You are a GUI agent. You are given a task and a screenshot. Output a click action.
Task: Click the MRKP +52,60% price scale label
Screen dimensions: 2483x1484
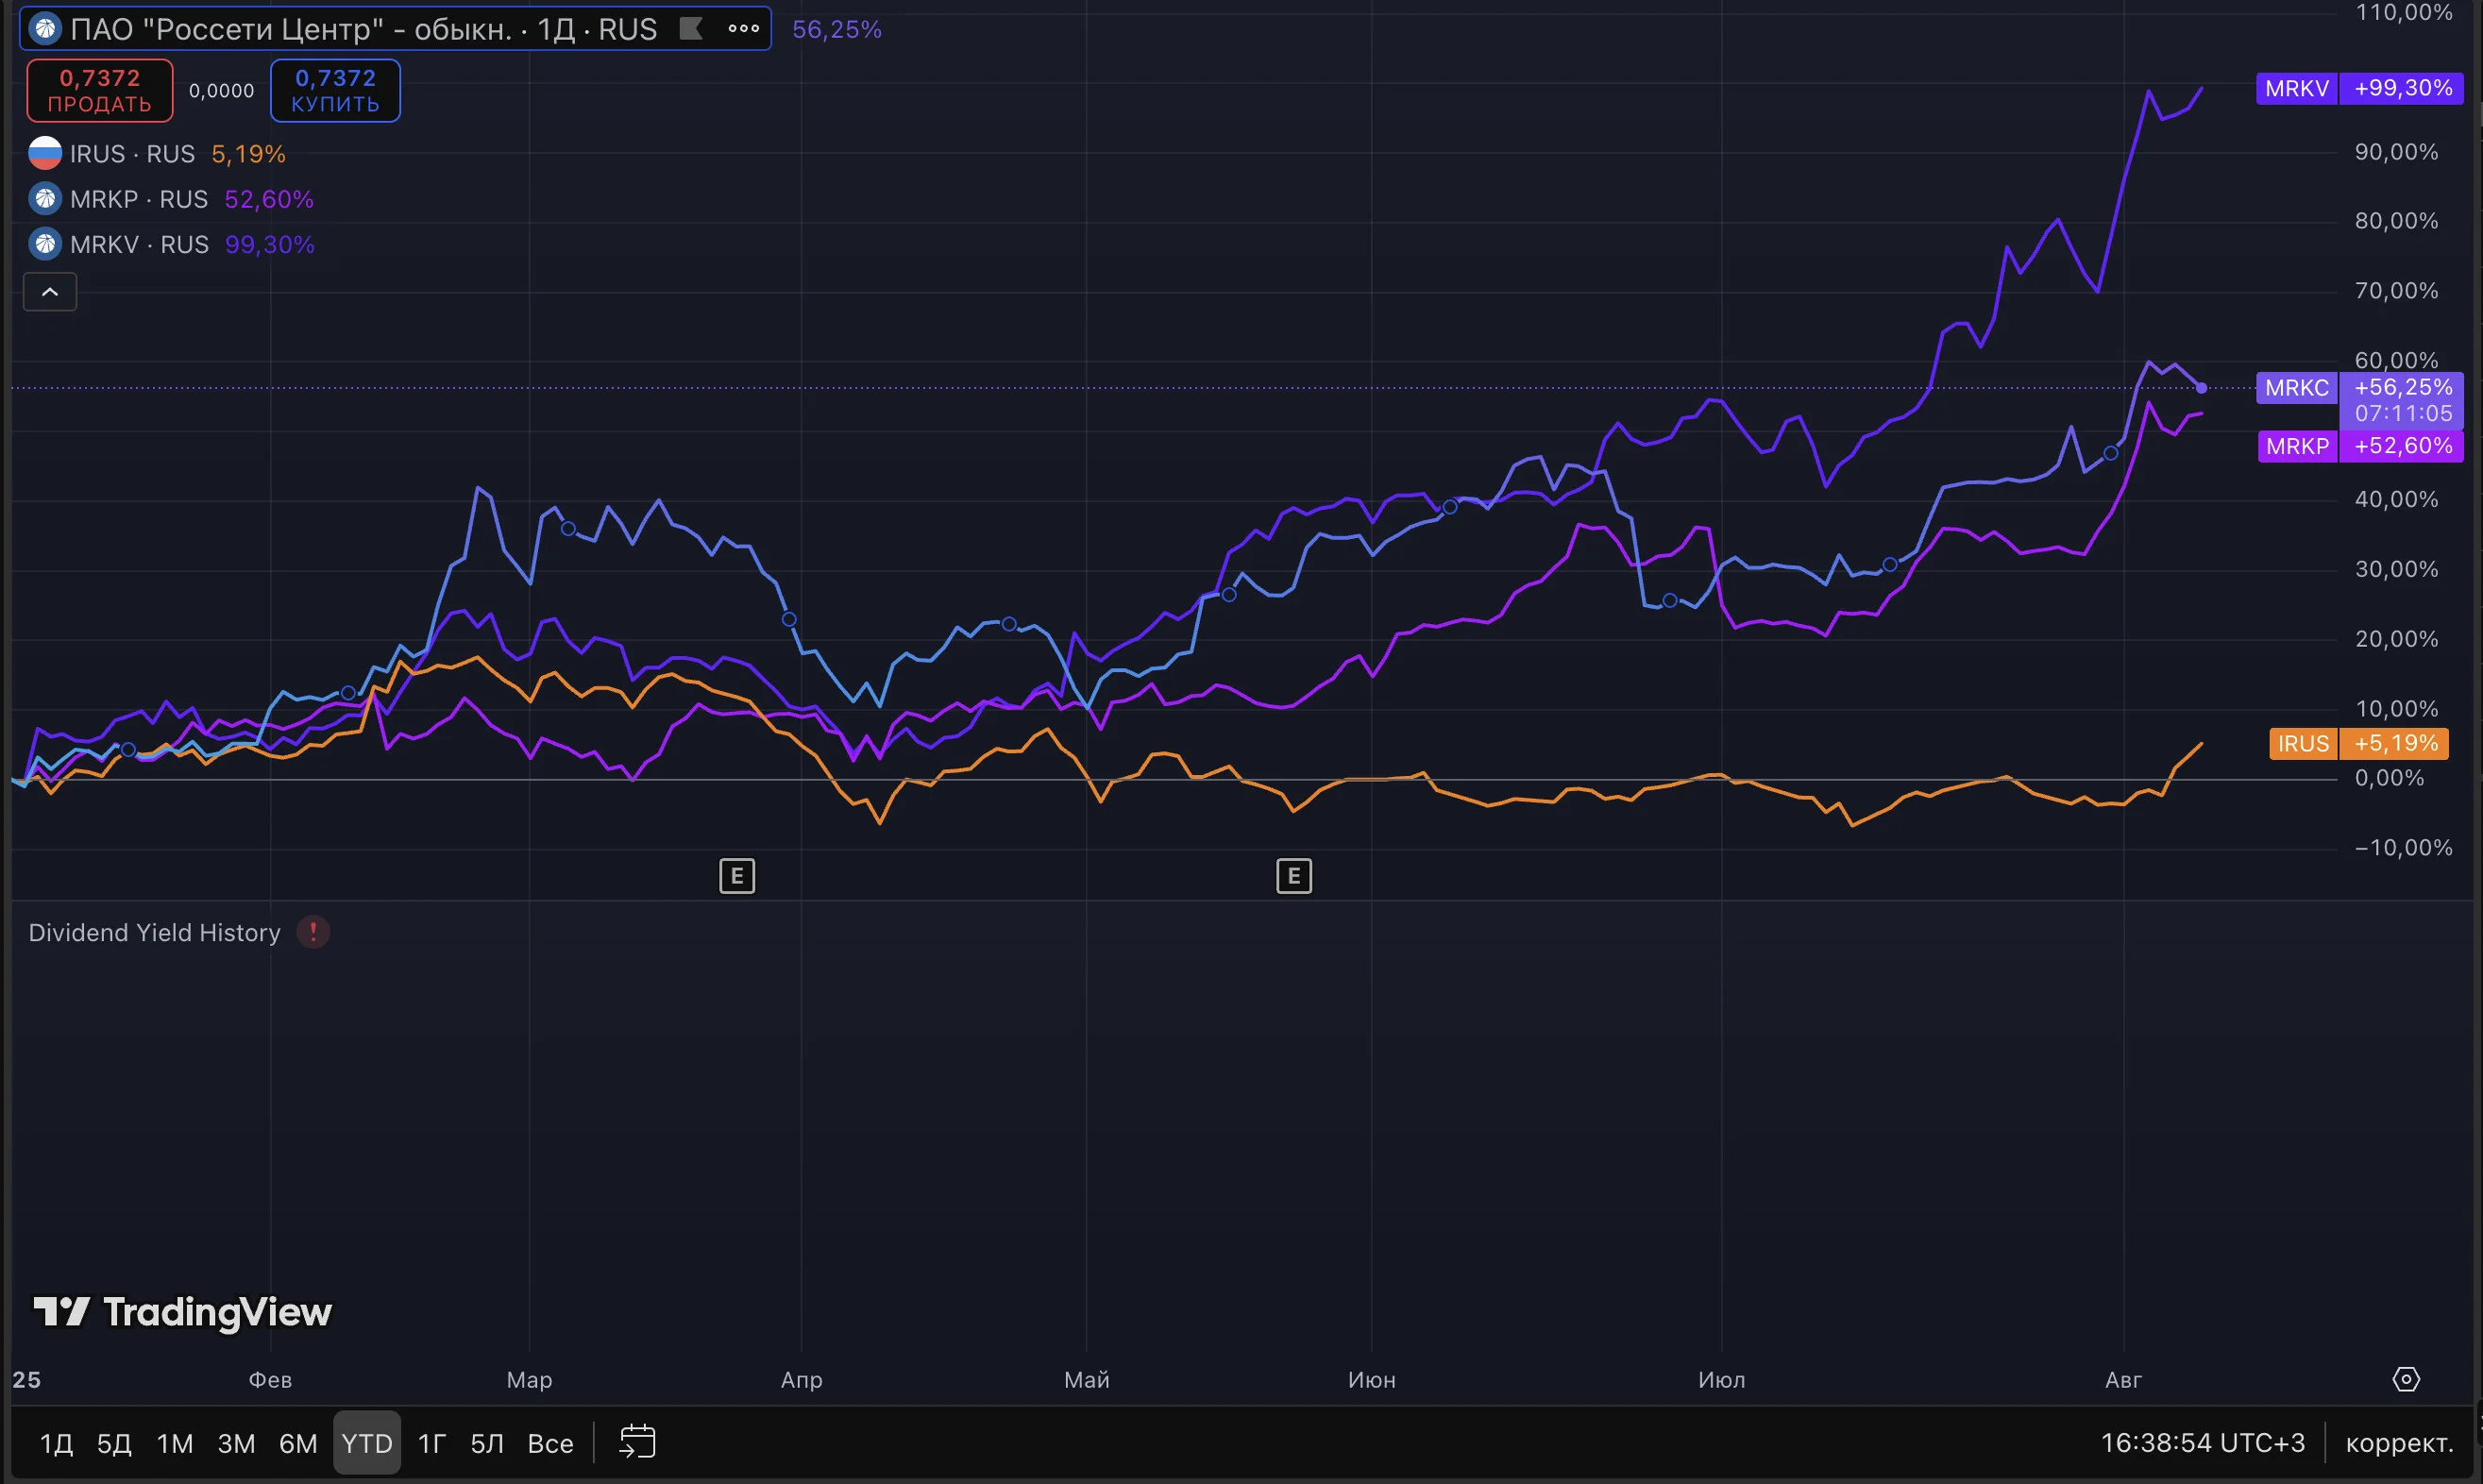[x=2359, y=446]
